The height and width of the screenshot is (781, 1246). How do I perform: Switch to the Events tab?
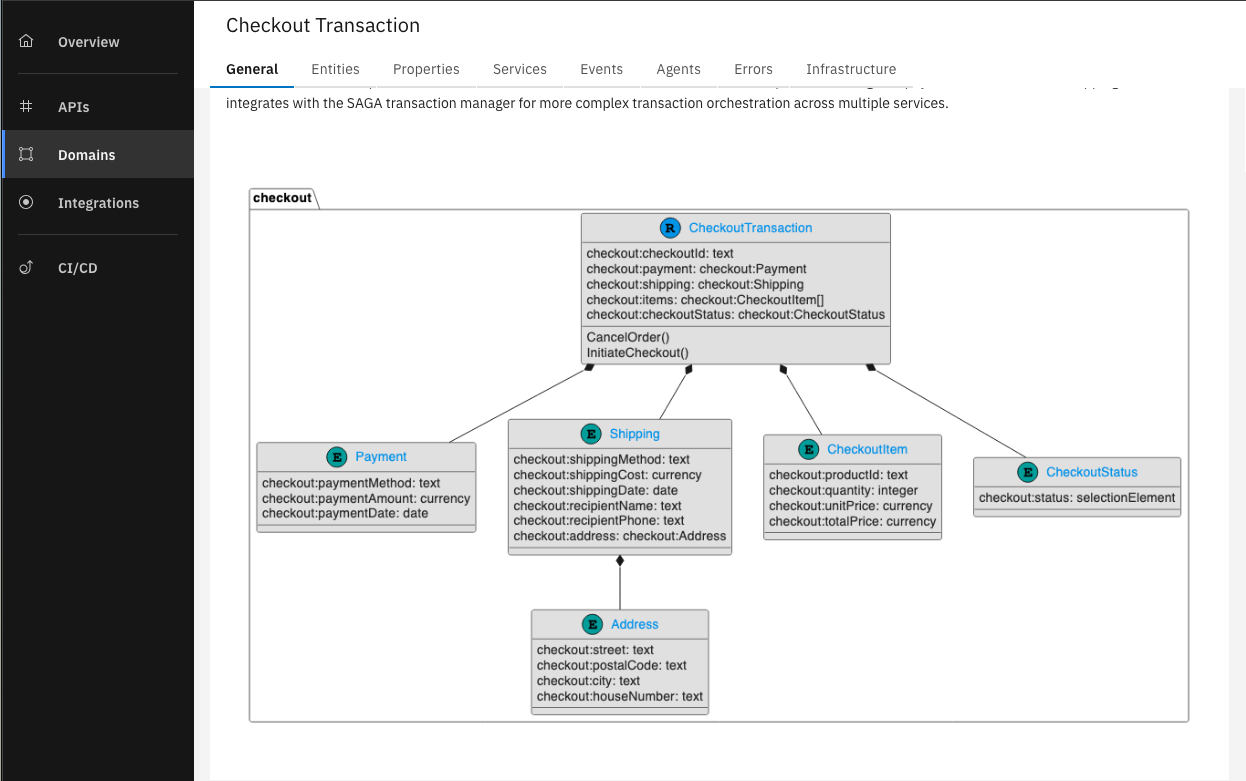coord(601,69)
